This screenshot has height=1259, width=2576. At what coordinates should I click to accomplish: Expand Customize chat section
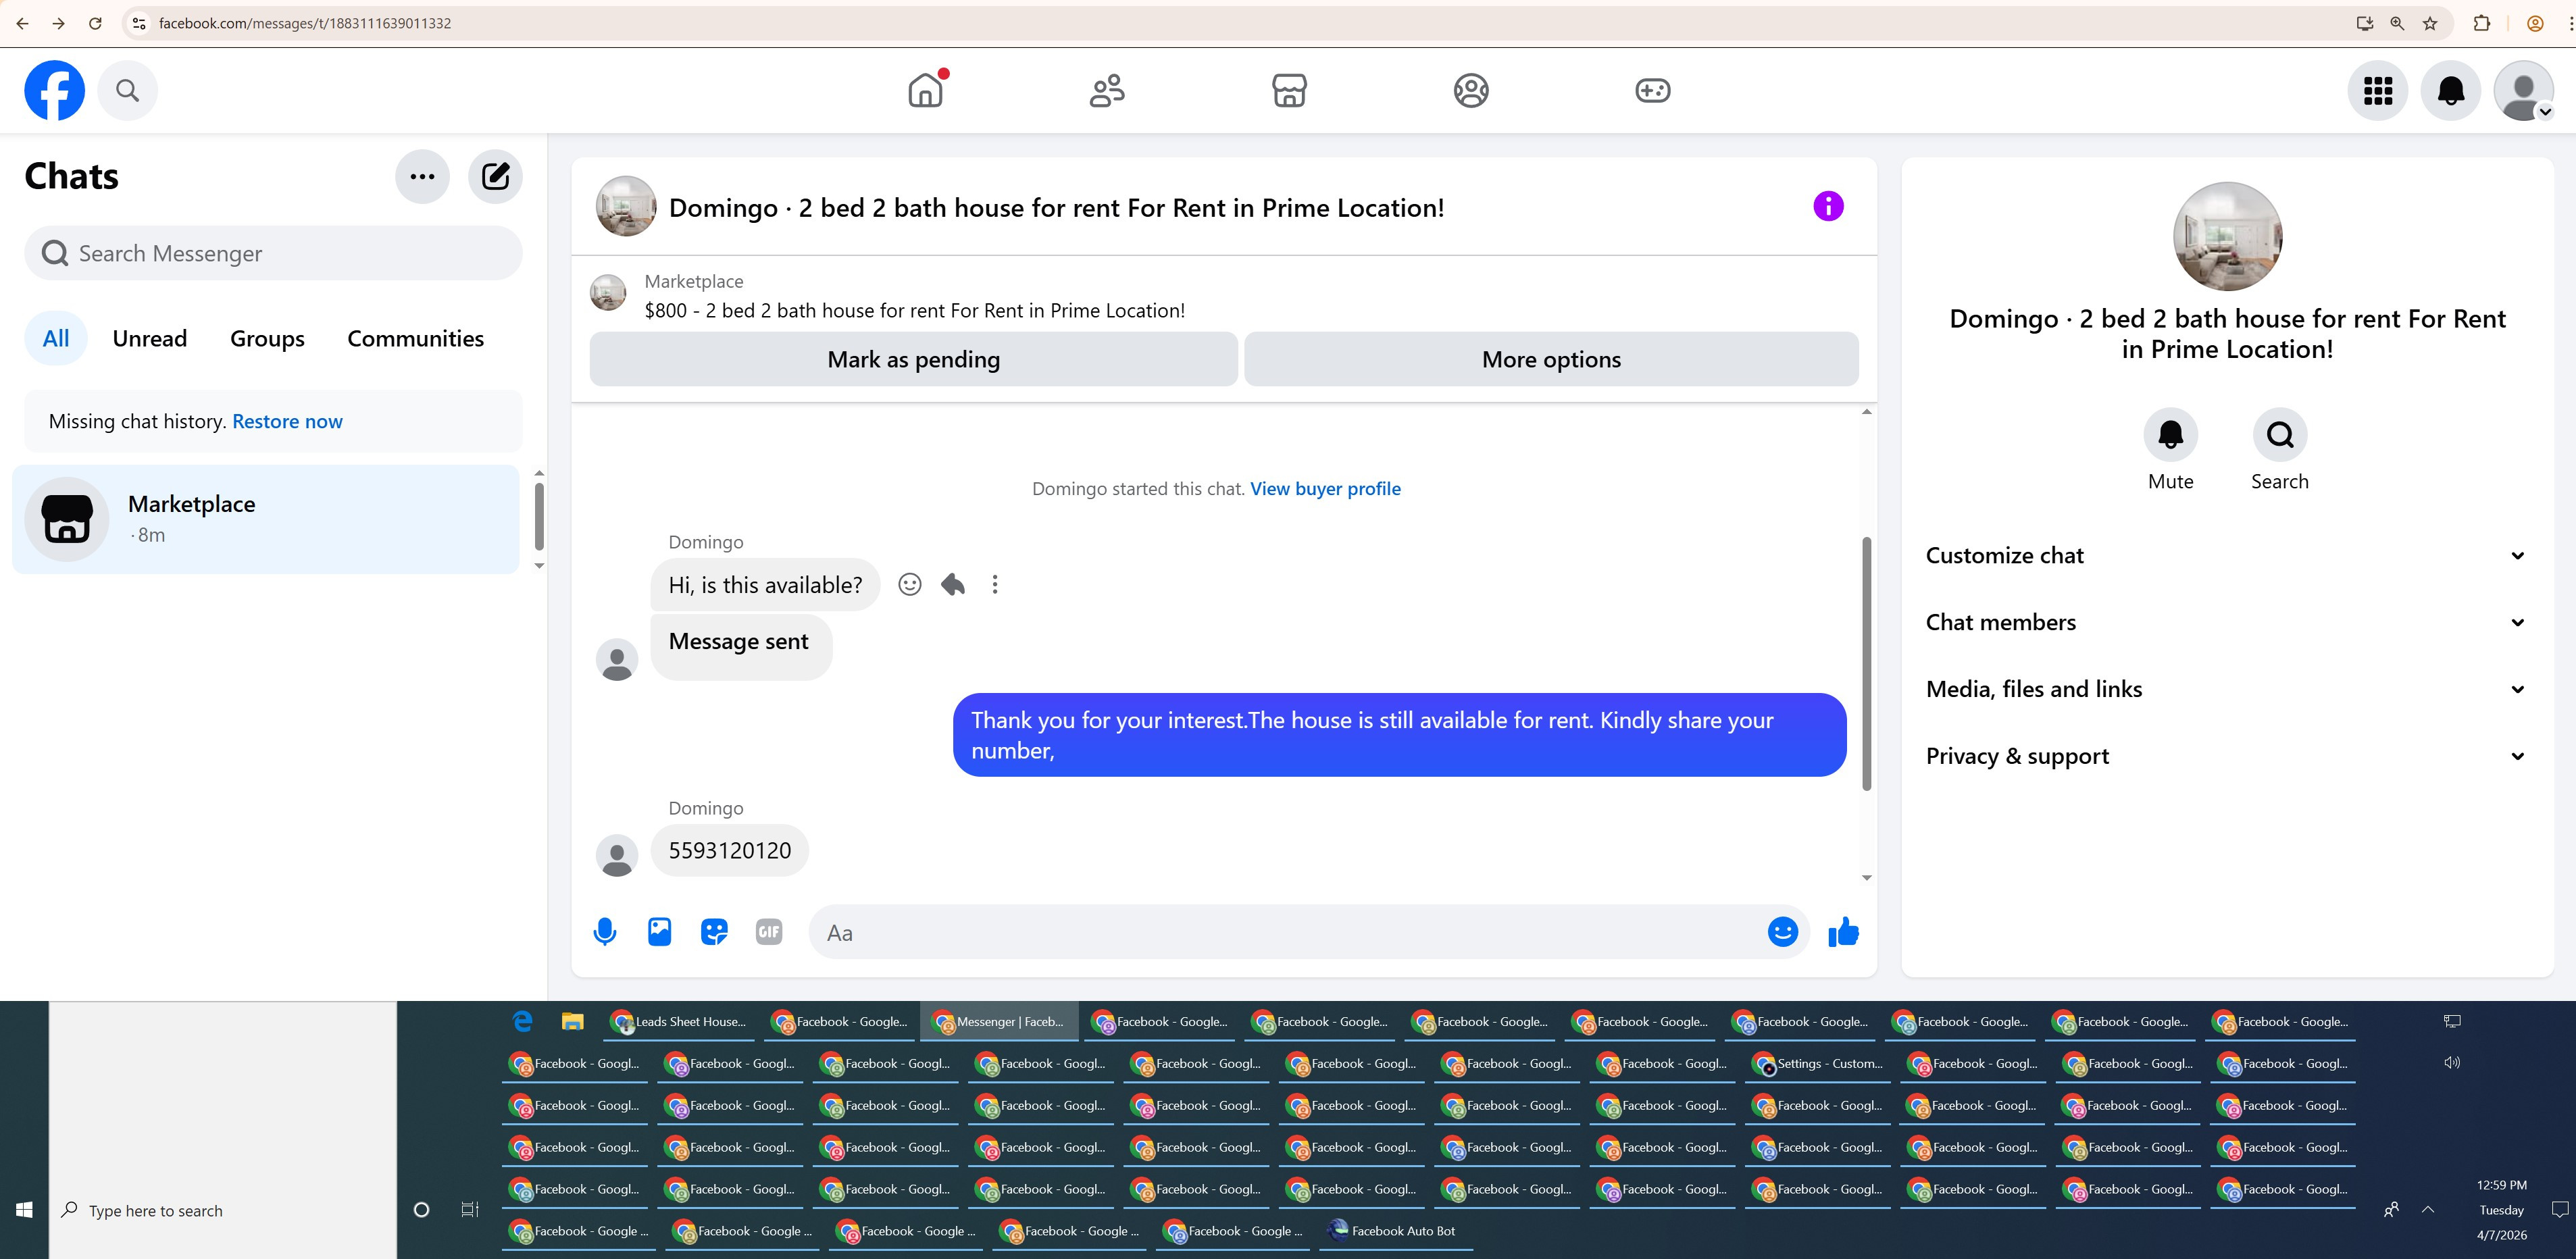(x=2227, y=555)
